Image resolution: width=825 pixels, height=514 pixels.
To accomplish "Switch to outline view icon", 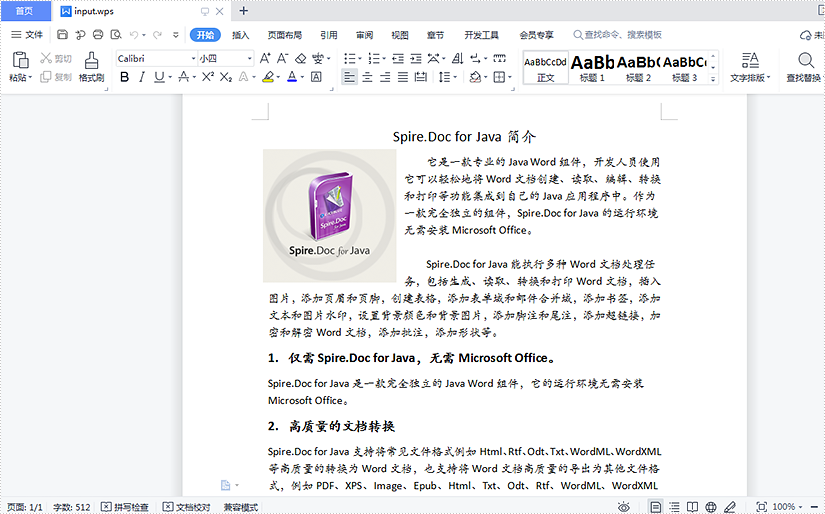I will (x=674, y=507).
